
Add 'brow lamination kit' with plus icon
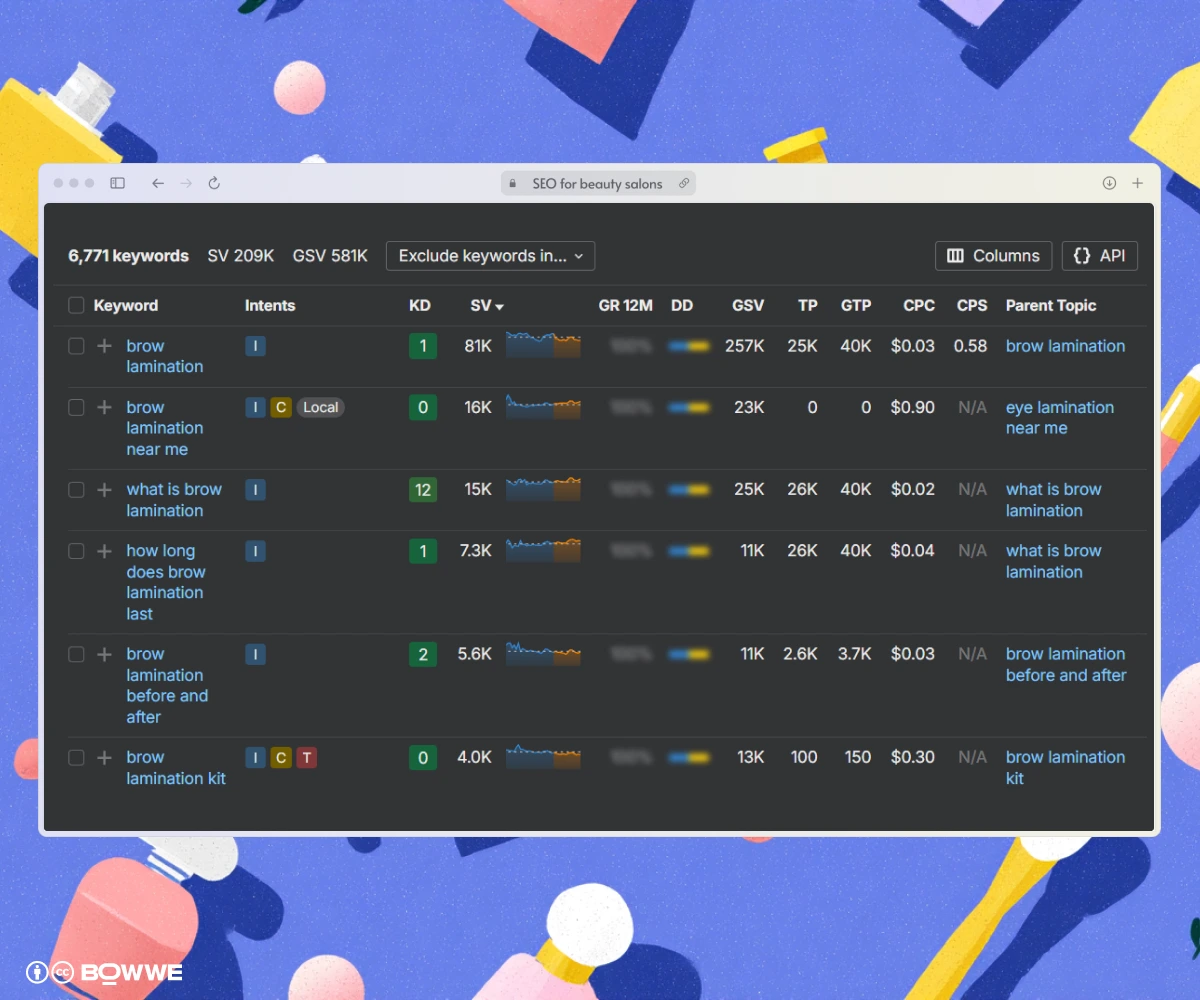104,758
